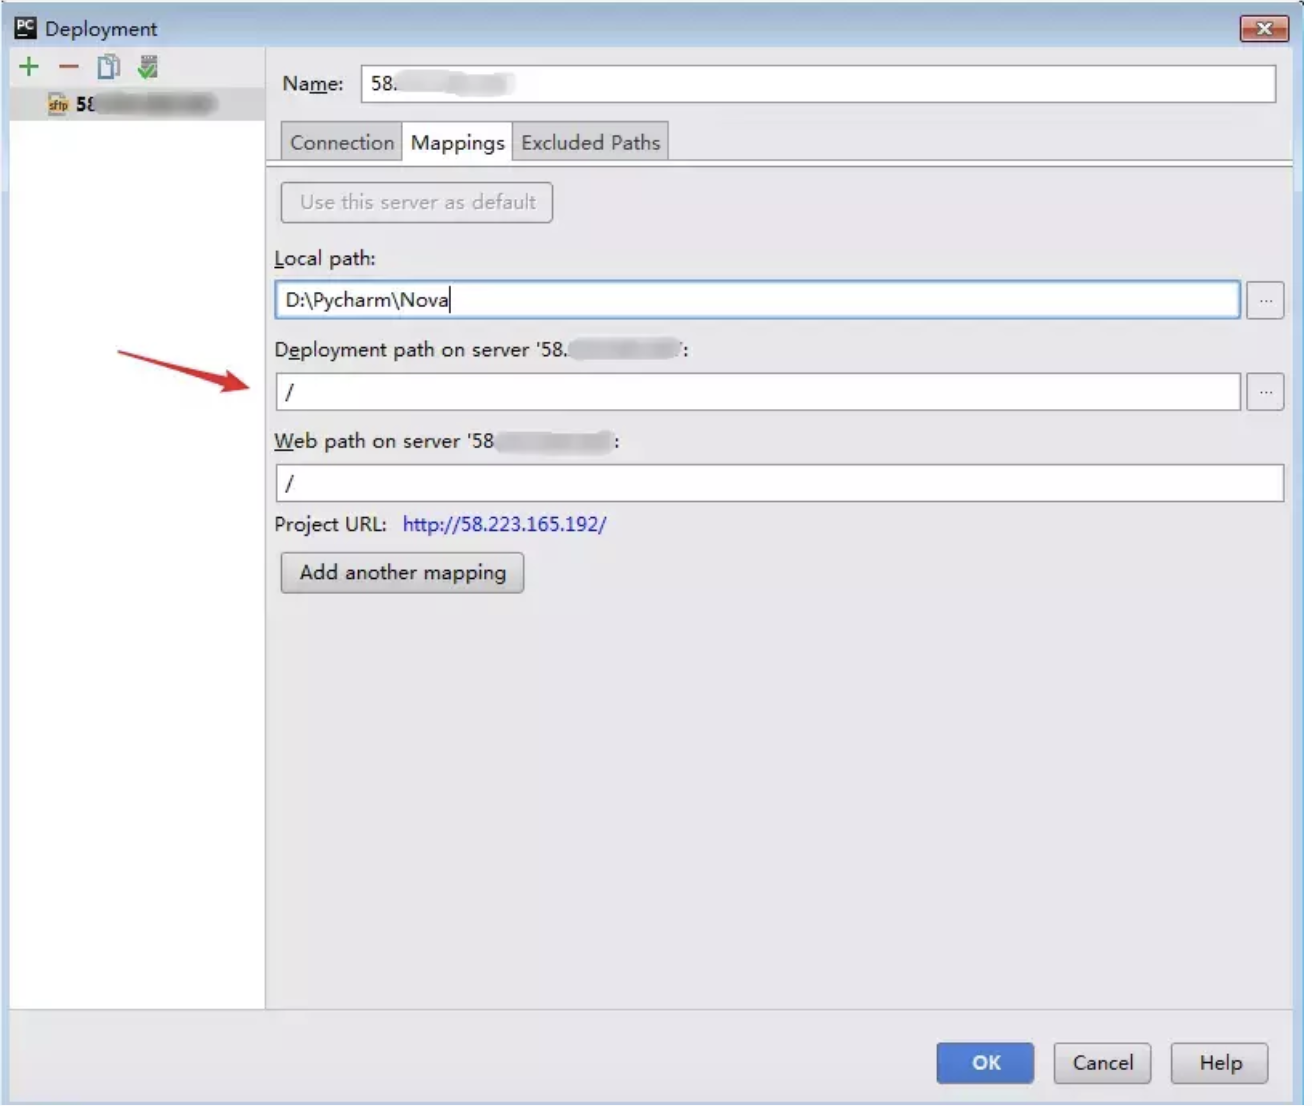Copy the selected server configuration
Image resolution: width=1312 pixels, height=1106 pixels.
point(108,67)
